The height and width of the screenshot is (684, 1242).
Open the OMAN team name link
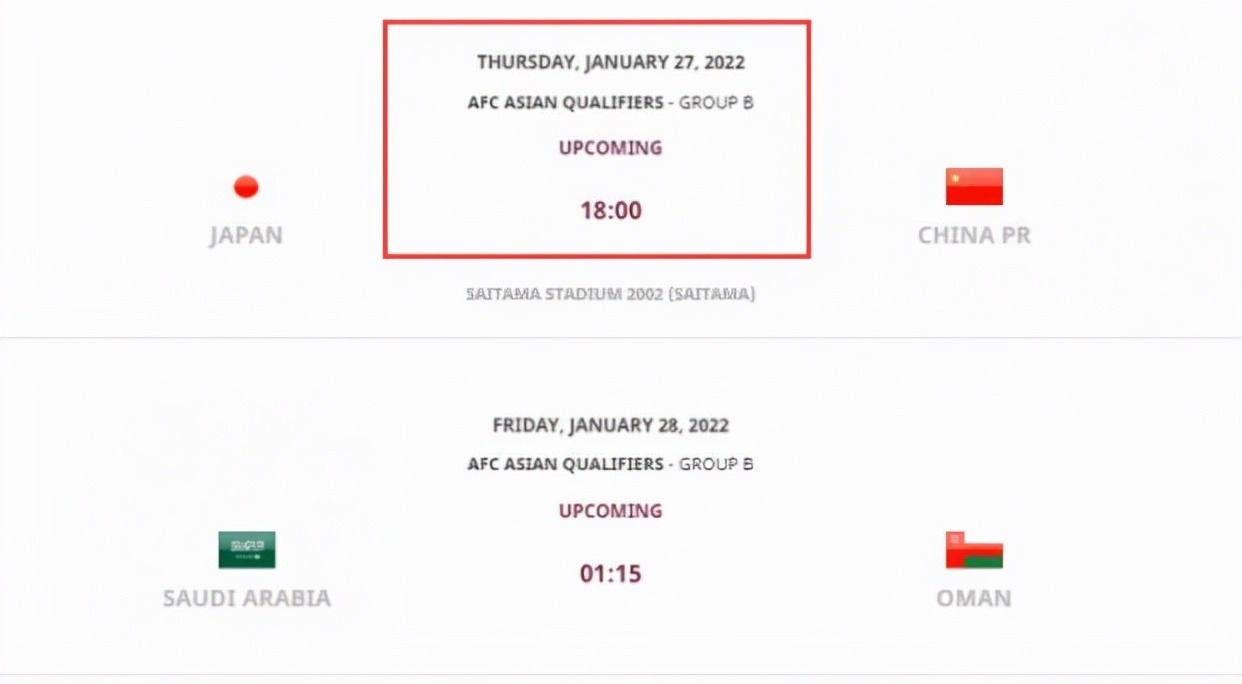(x=974, y=599)
